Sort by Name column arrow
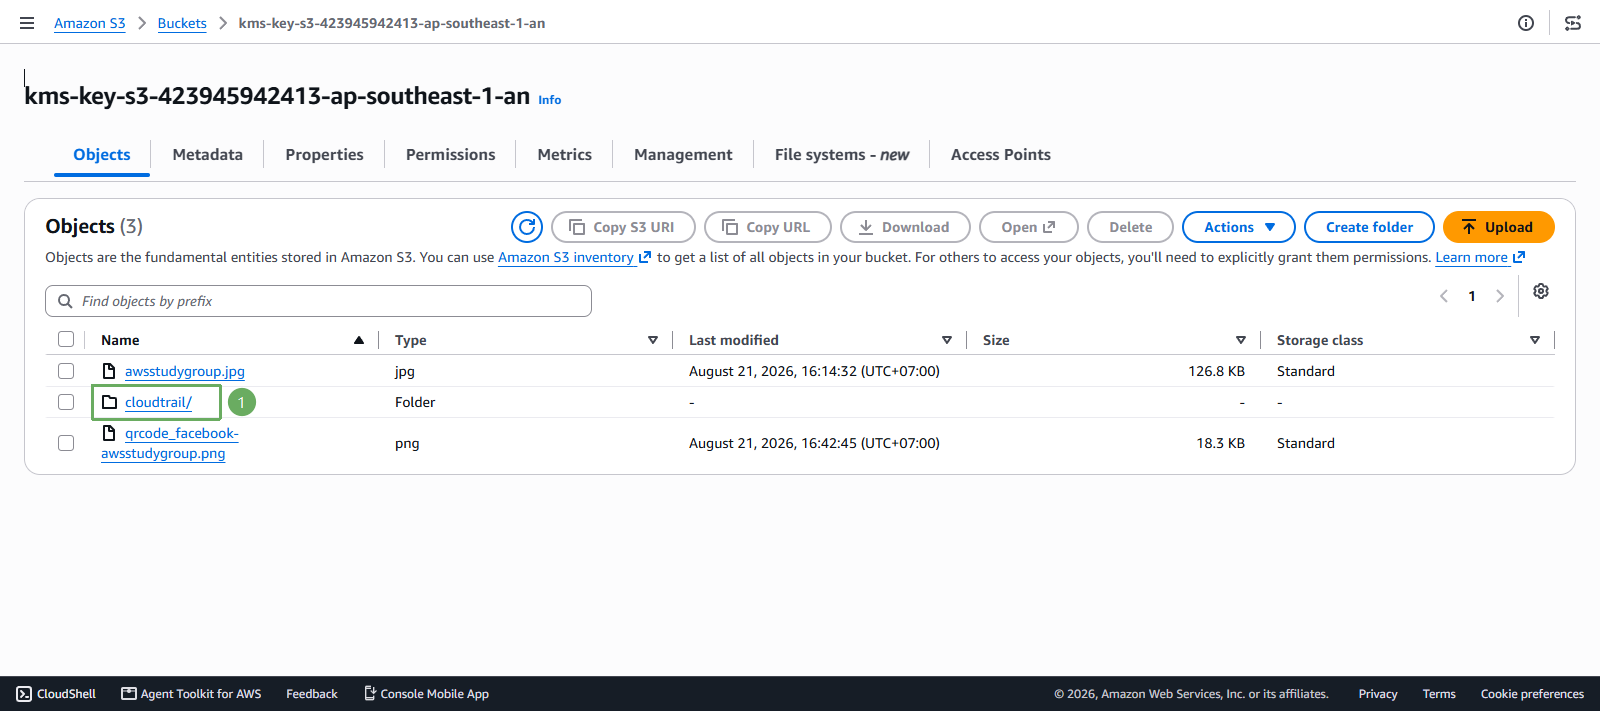Viewport: 1600px width, 711px height. click(359, 340)
